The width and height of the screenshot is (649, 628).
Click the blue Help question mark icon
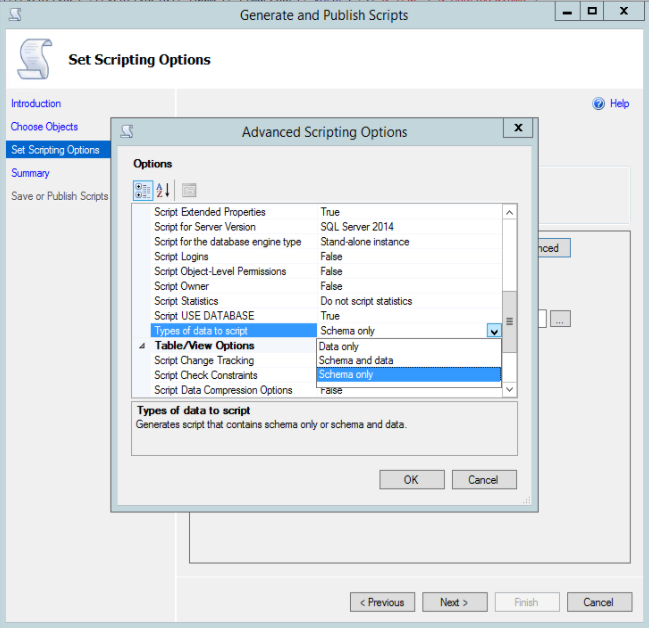[599, 104]
